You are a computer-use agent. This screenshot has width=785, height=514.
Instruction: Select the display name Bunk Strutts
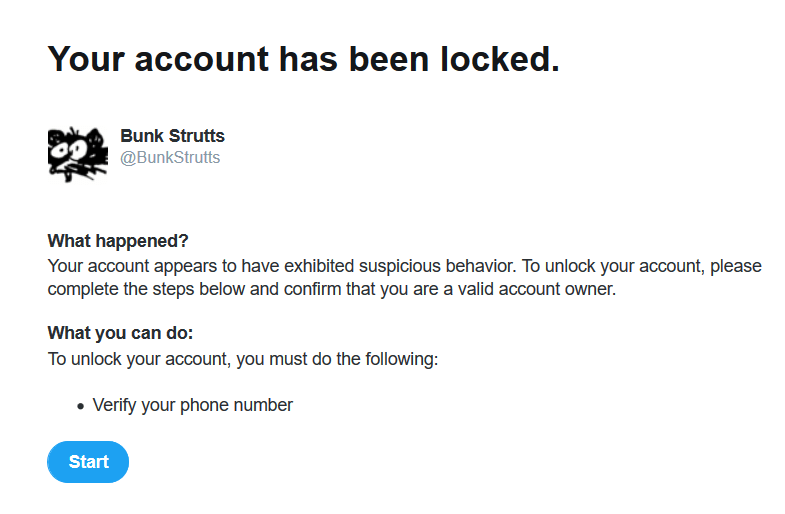point(172,136)
